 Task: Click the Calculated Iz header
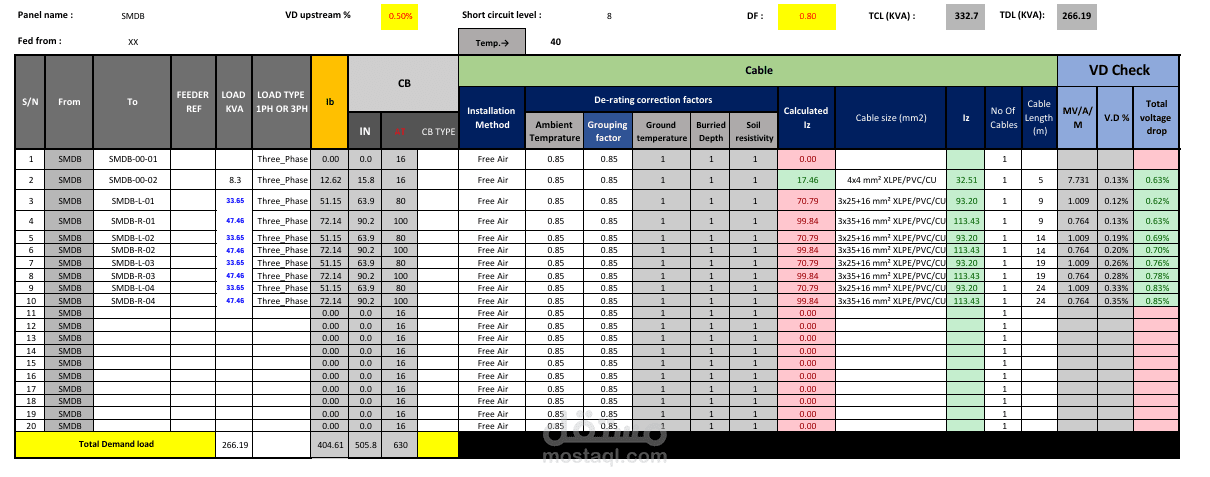[x=806, y=117]
